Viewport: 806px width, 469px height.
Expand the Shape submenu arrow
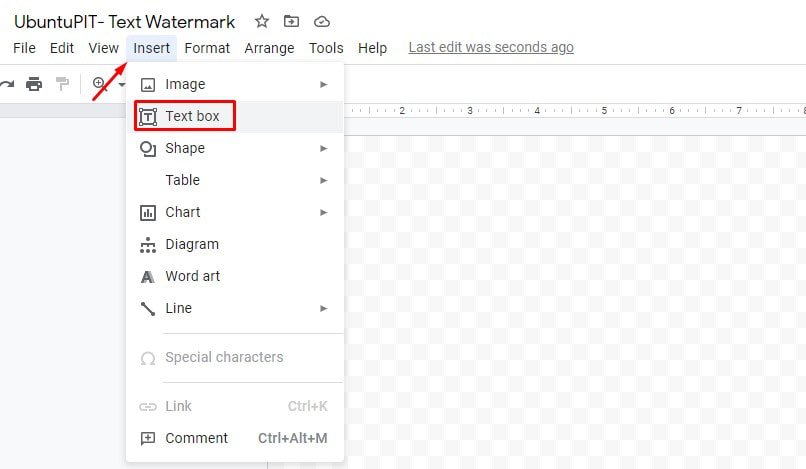(323, 149)
